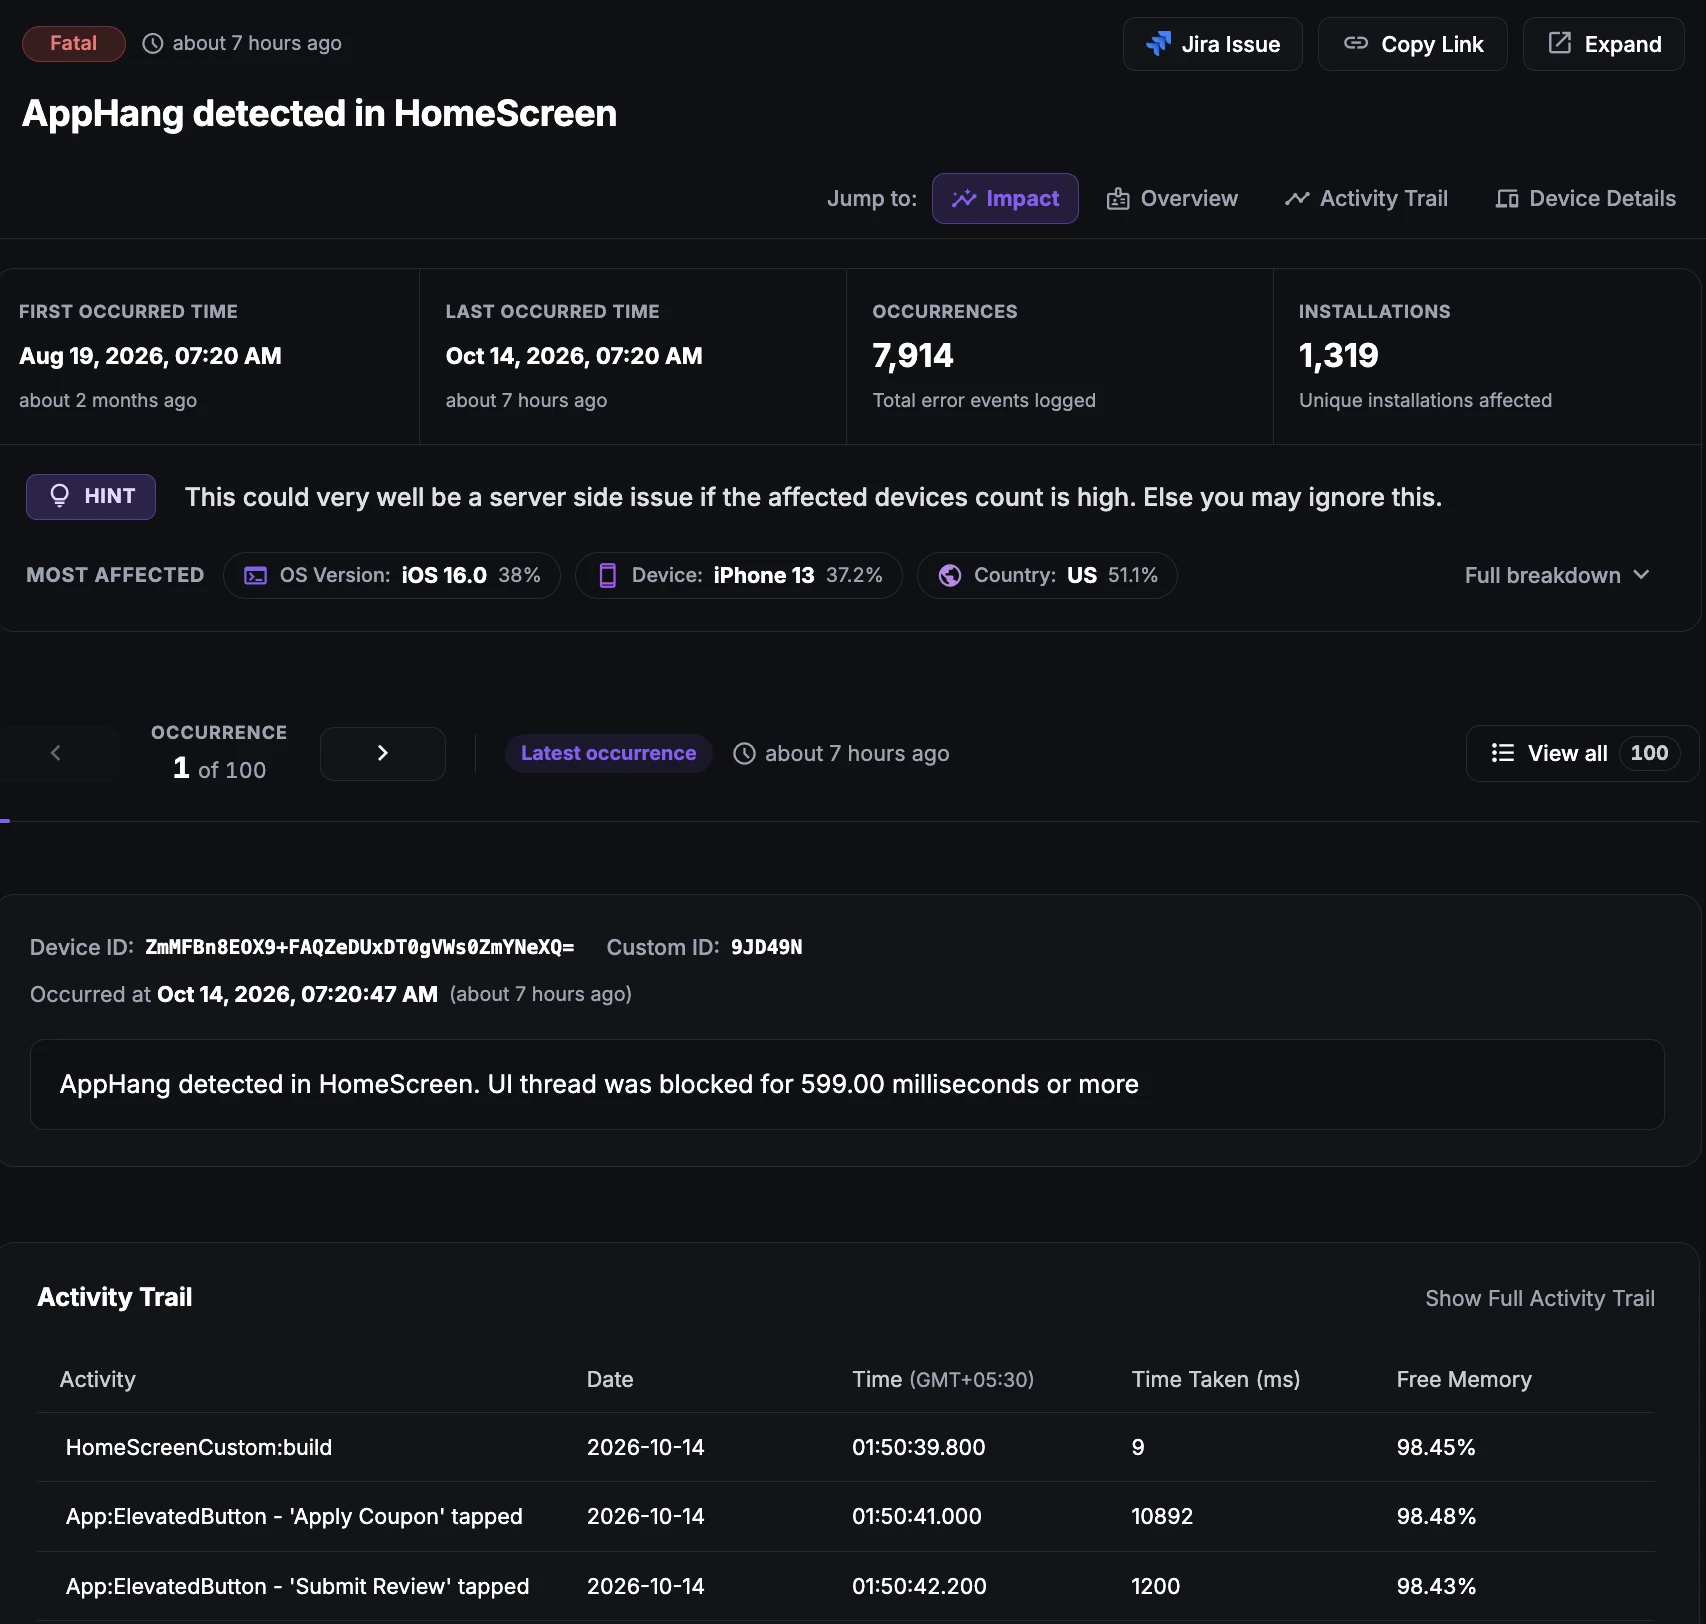Go to the next occurrence
The height and width of the screenshot is (1624, 1706).
382,753
